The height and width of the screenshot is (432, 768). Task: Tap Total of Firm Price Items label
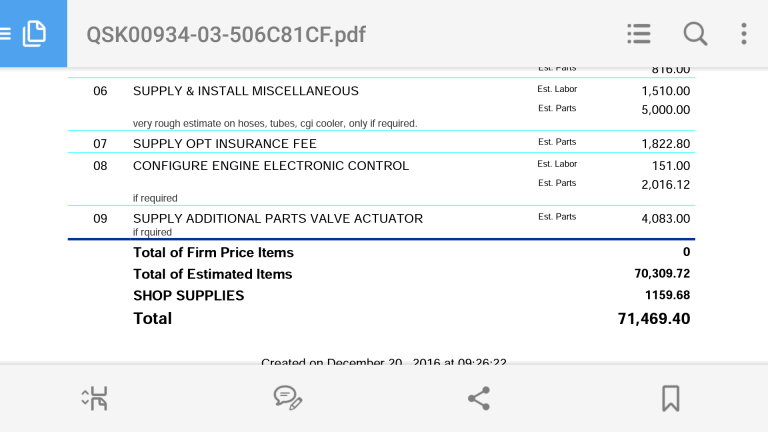[214, 253]
